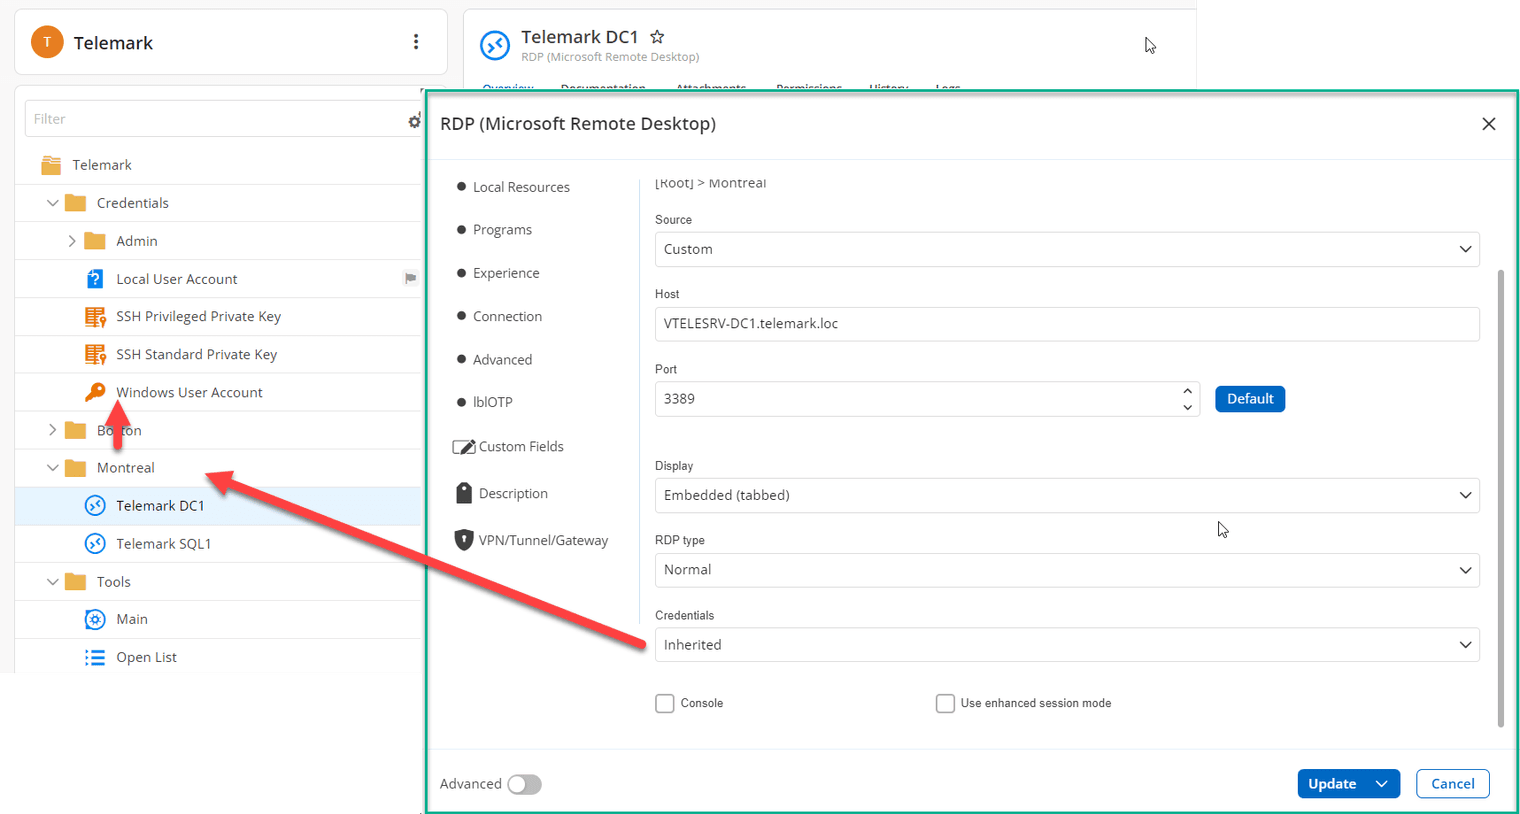Open the Local Resources settings section

pyautogui.click(x=520, y=187)
